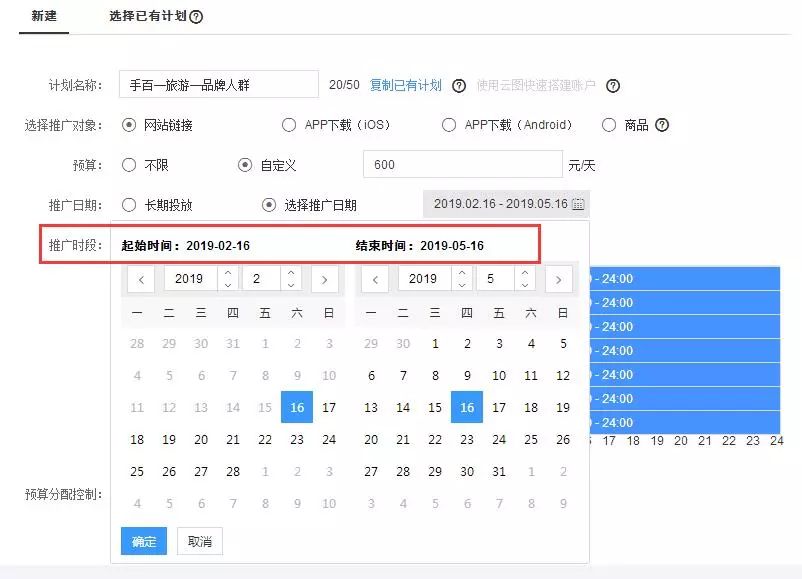Image resolution: width=802 pixels, height=579 pixels.
Task: Go to next month in left calendar
Action: (x=324, y=279)
